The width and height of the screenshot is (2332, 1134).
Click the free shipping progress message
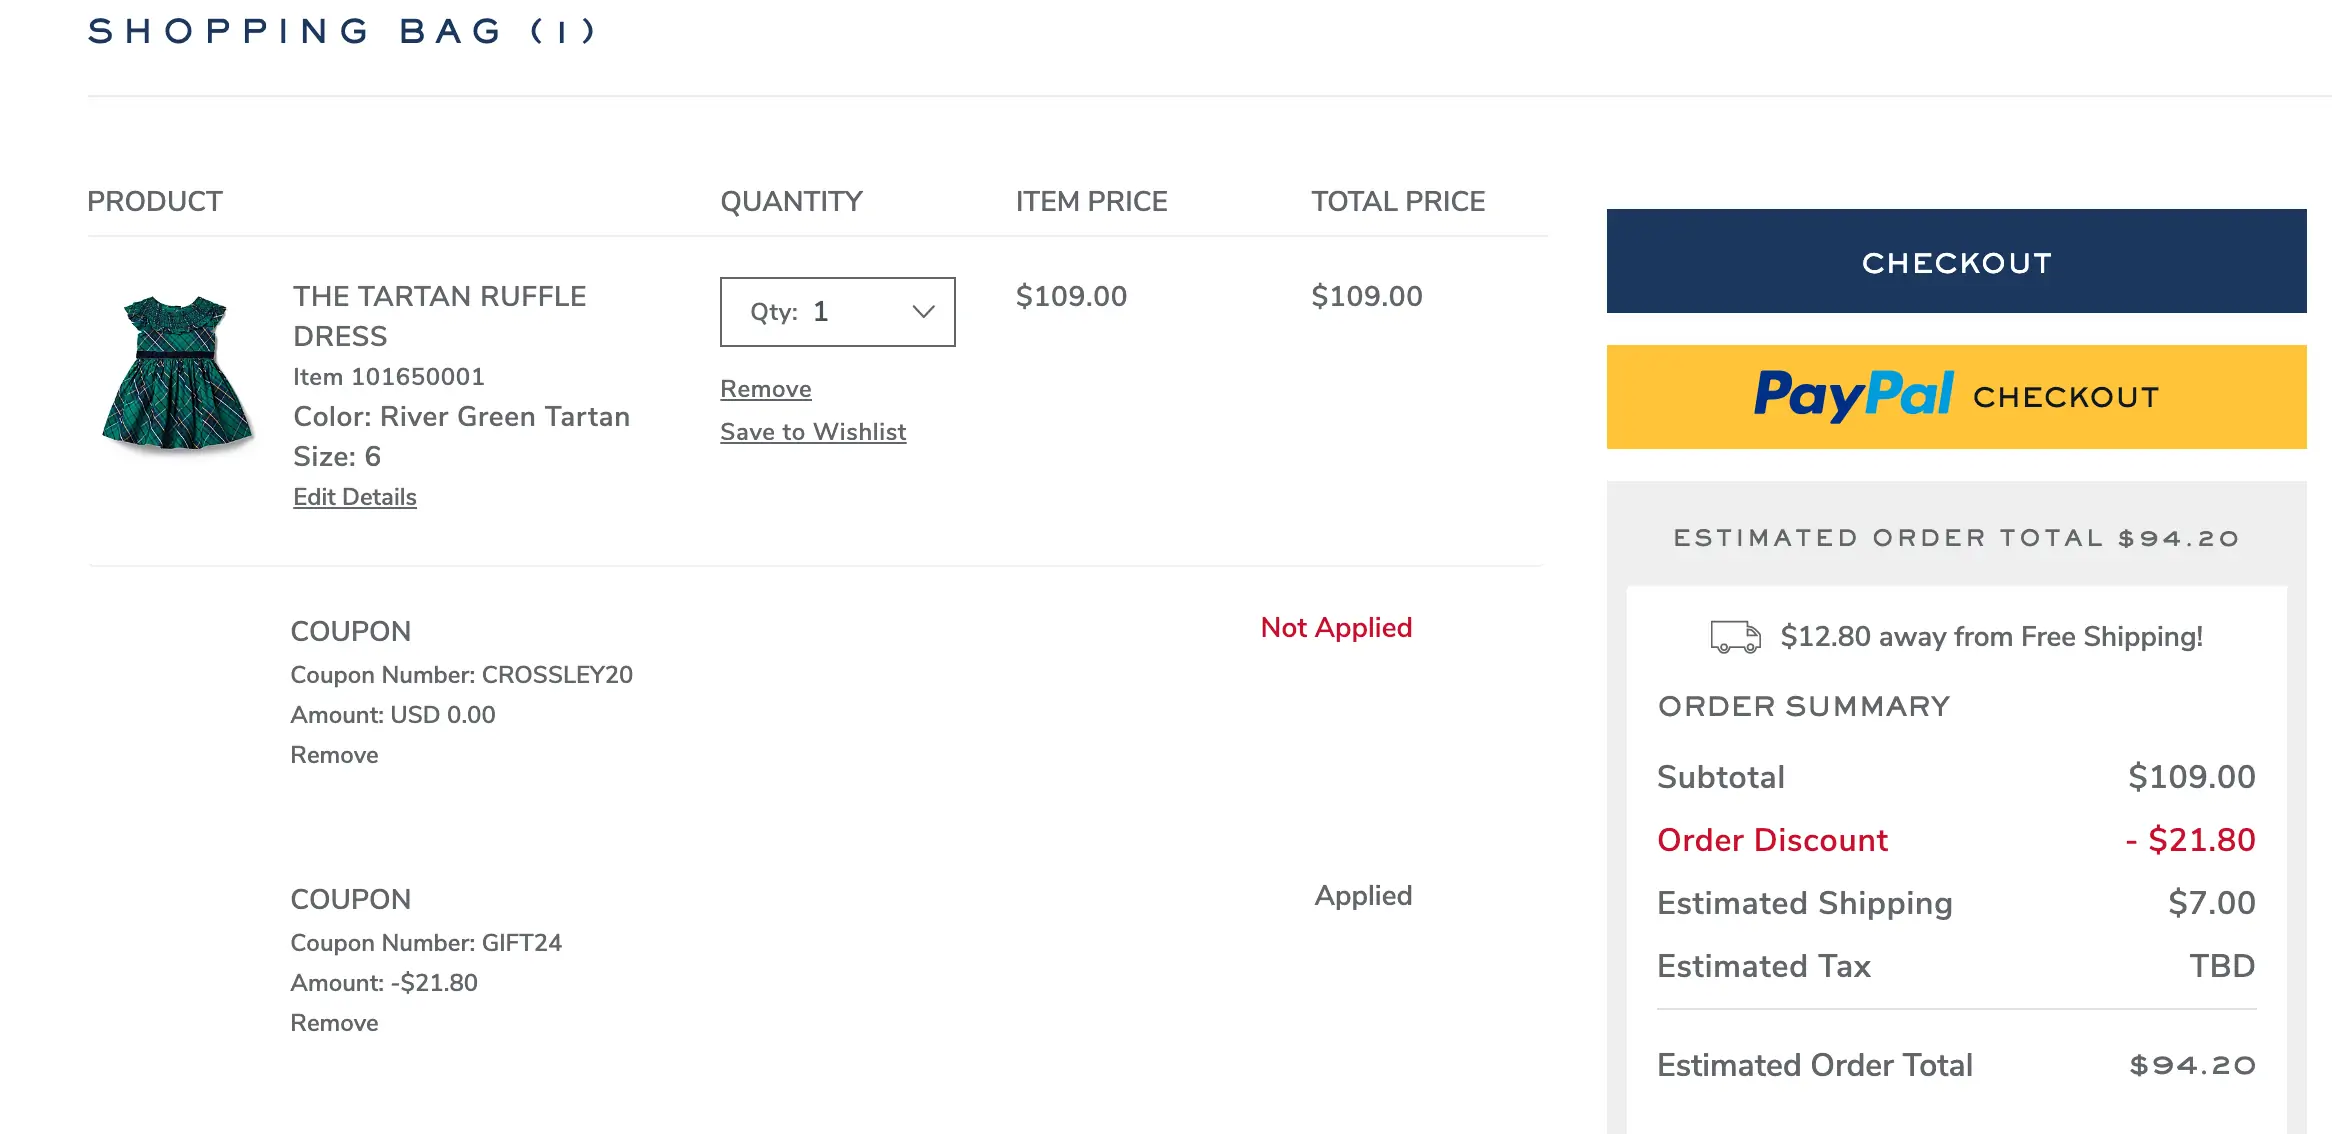click(x=1990, y=637)
